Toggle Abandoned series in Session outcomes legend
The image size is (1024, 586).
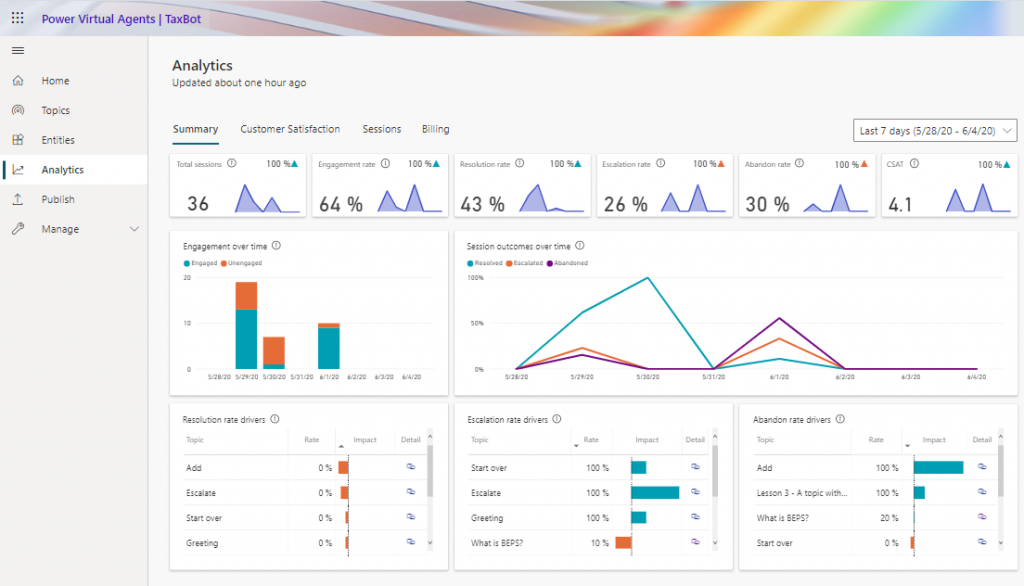point(568,263)
